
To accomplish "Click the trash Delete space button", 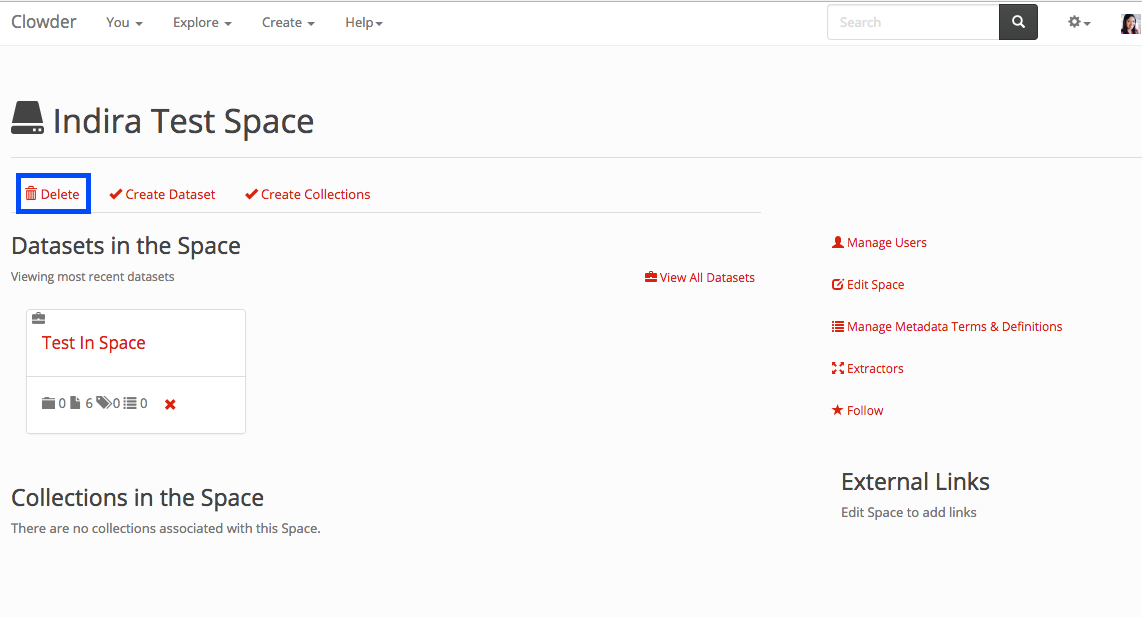I will point(53,194).
